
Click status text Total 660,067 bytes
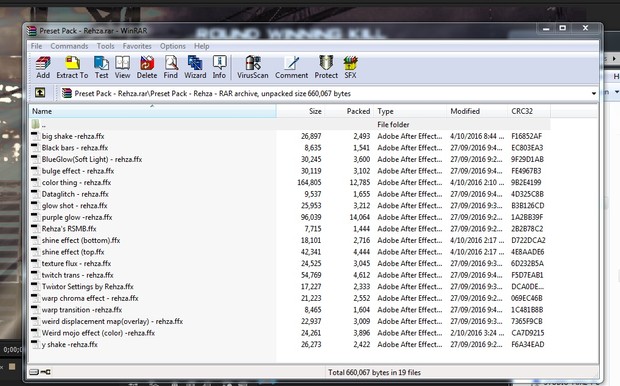374,372
